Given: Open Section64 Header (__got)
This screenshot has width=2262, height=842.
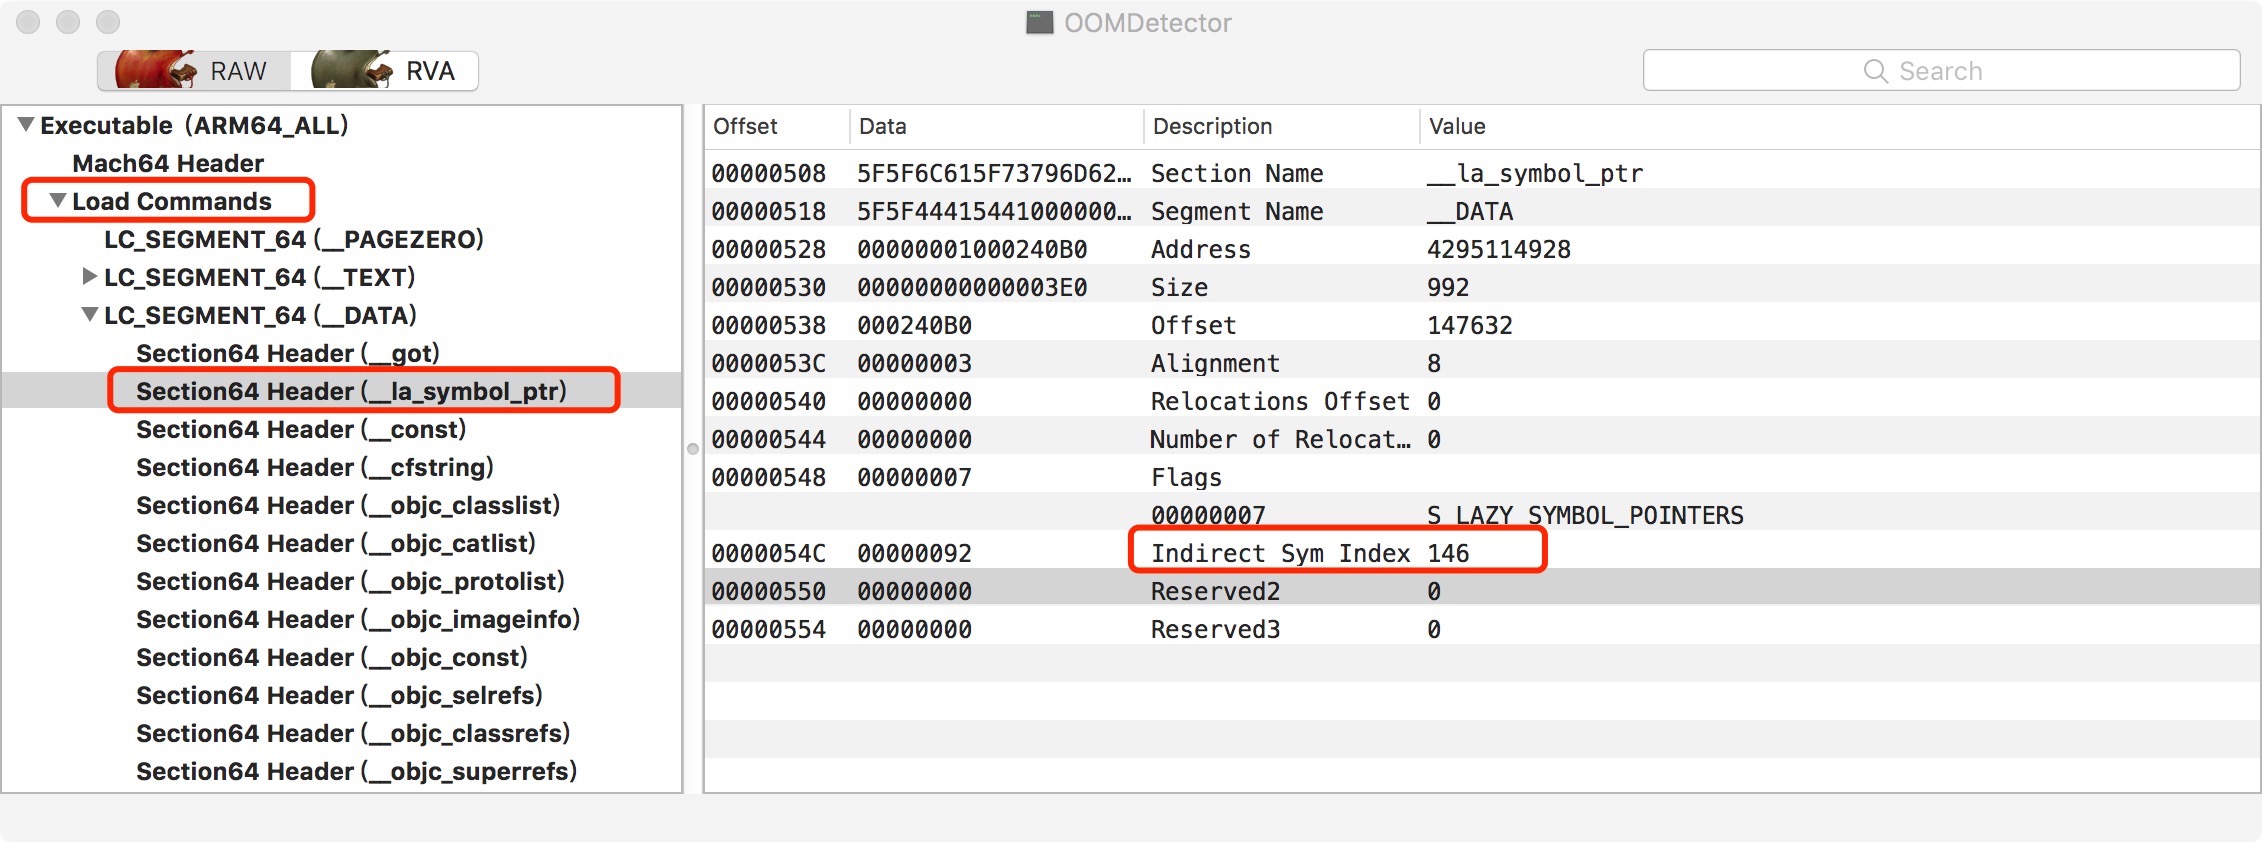Looking at the screenshot, I should (x=287, y=353).
